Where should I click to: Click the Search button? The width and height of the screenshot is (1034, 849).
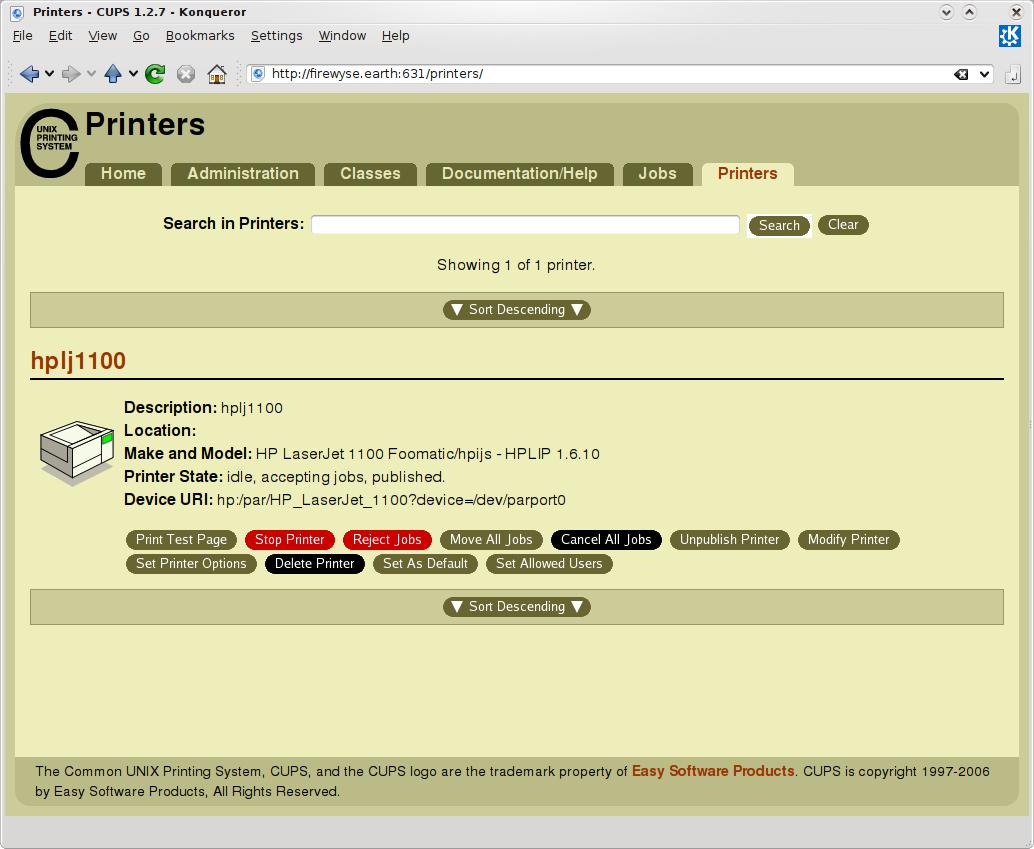click(779, 226)
